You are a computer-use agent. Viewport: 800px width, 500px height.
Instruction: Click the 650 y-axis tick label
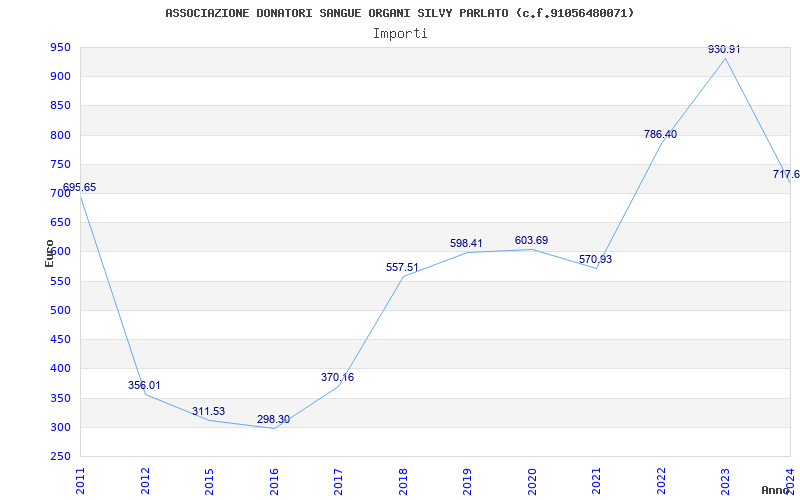60,222
